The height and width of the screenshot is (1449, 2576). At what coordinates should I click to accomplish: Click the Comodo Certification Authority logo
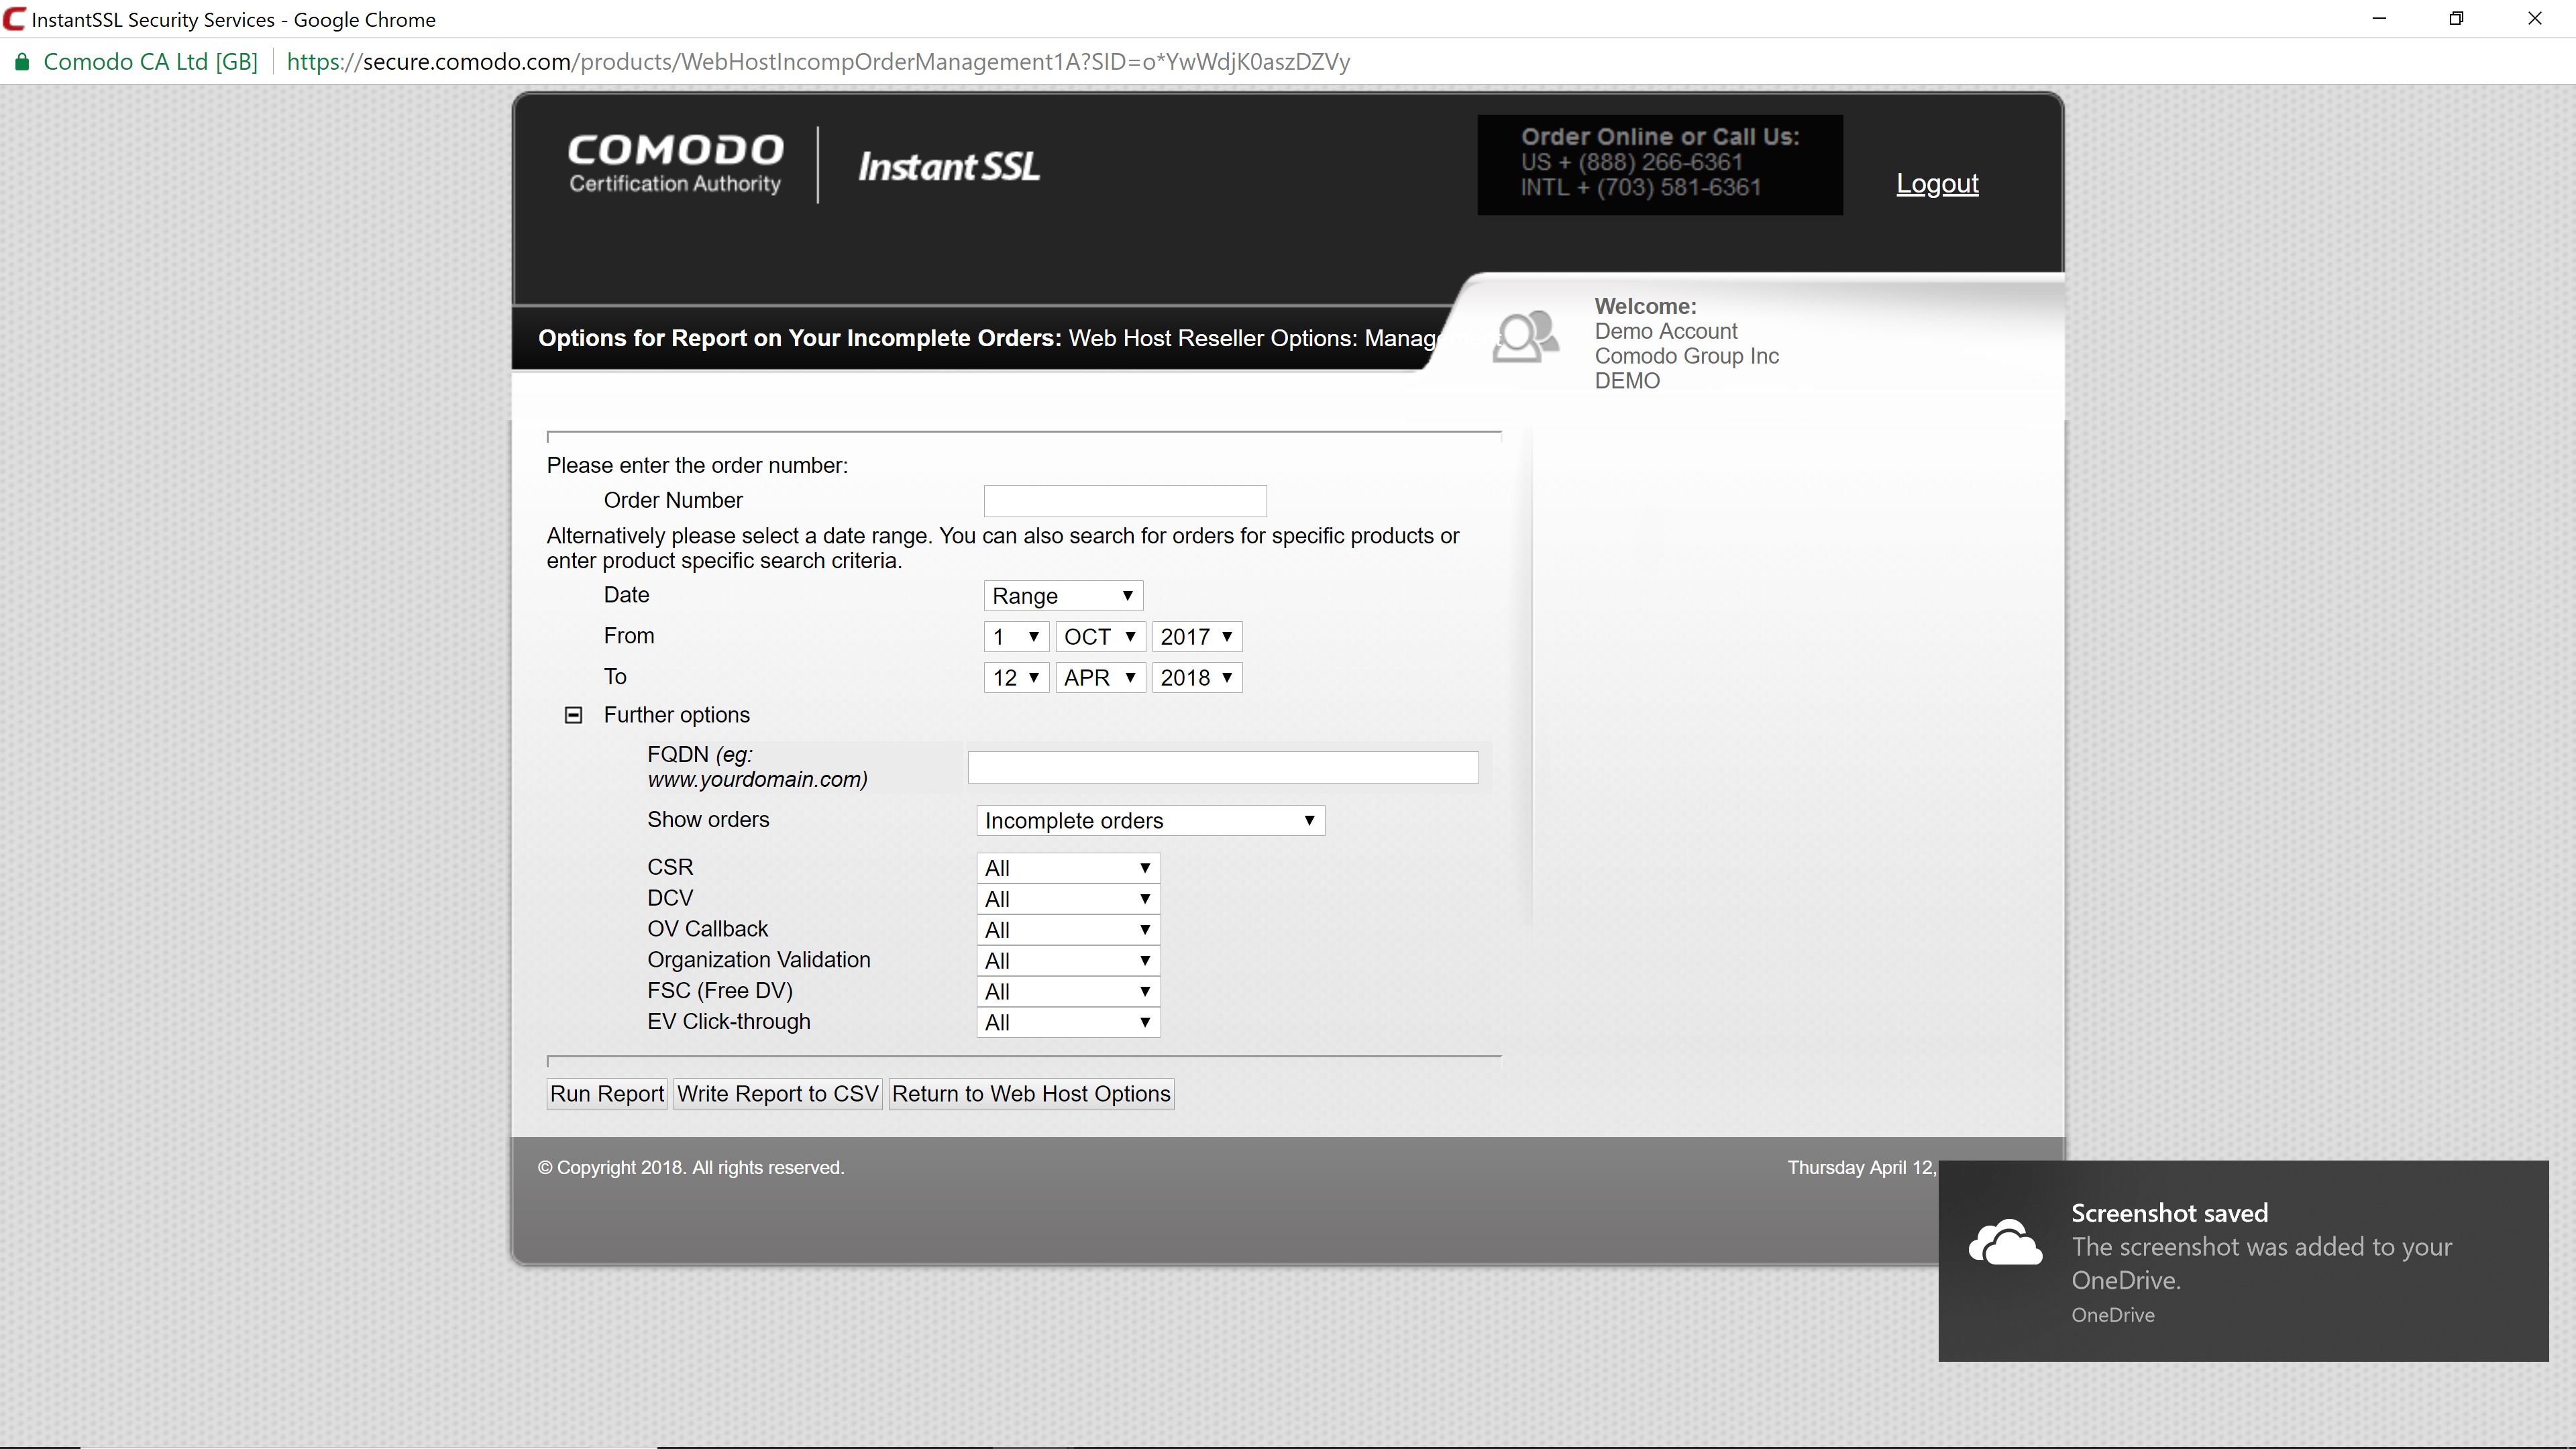pos(676,164)
